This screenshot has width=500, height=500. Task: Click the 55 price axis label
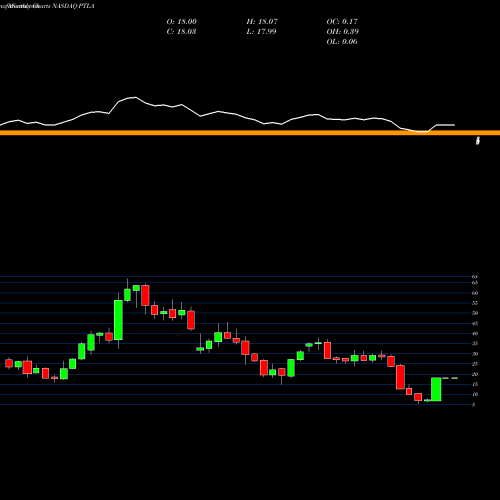(x=475, y=303)
